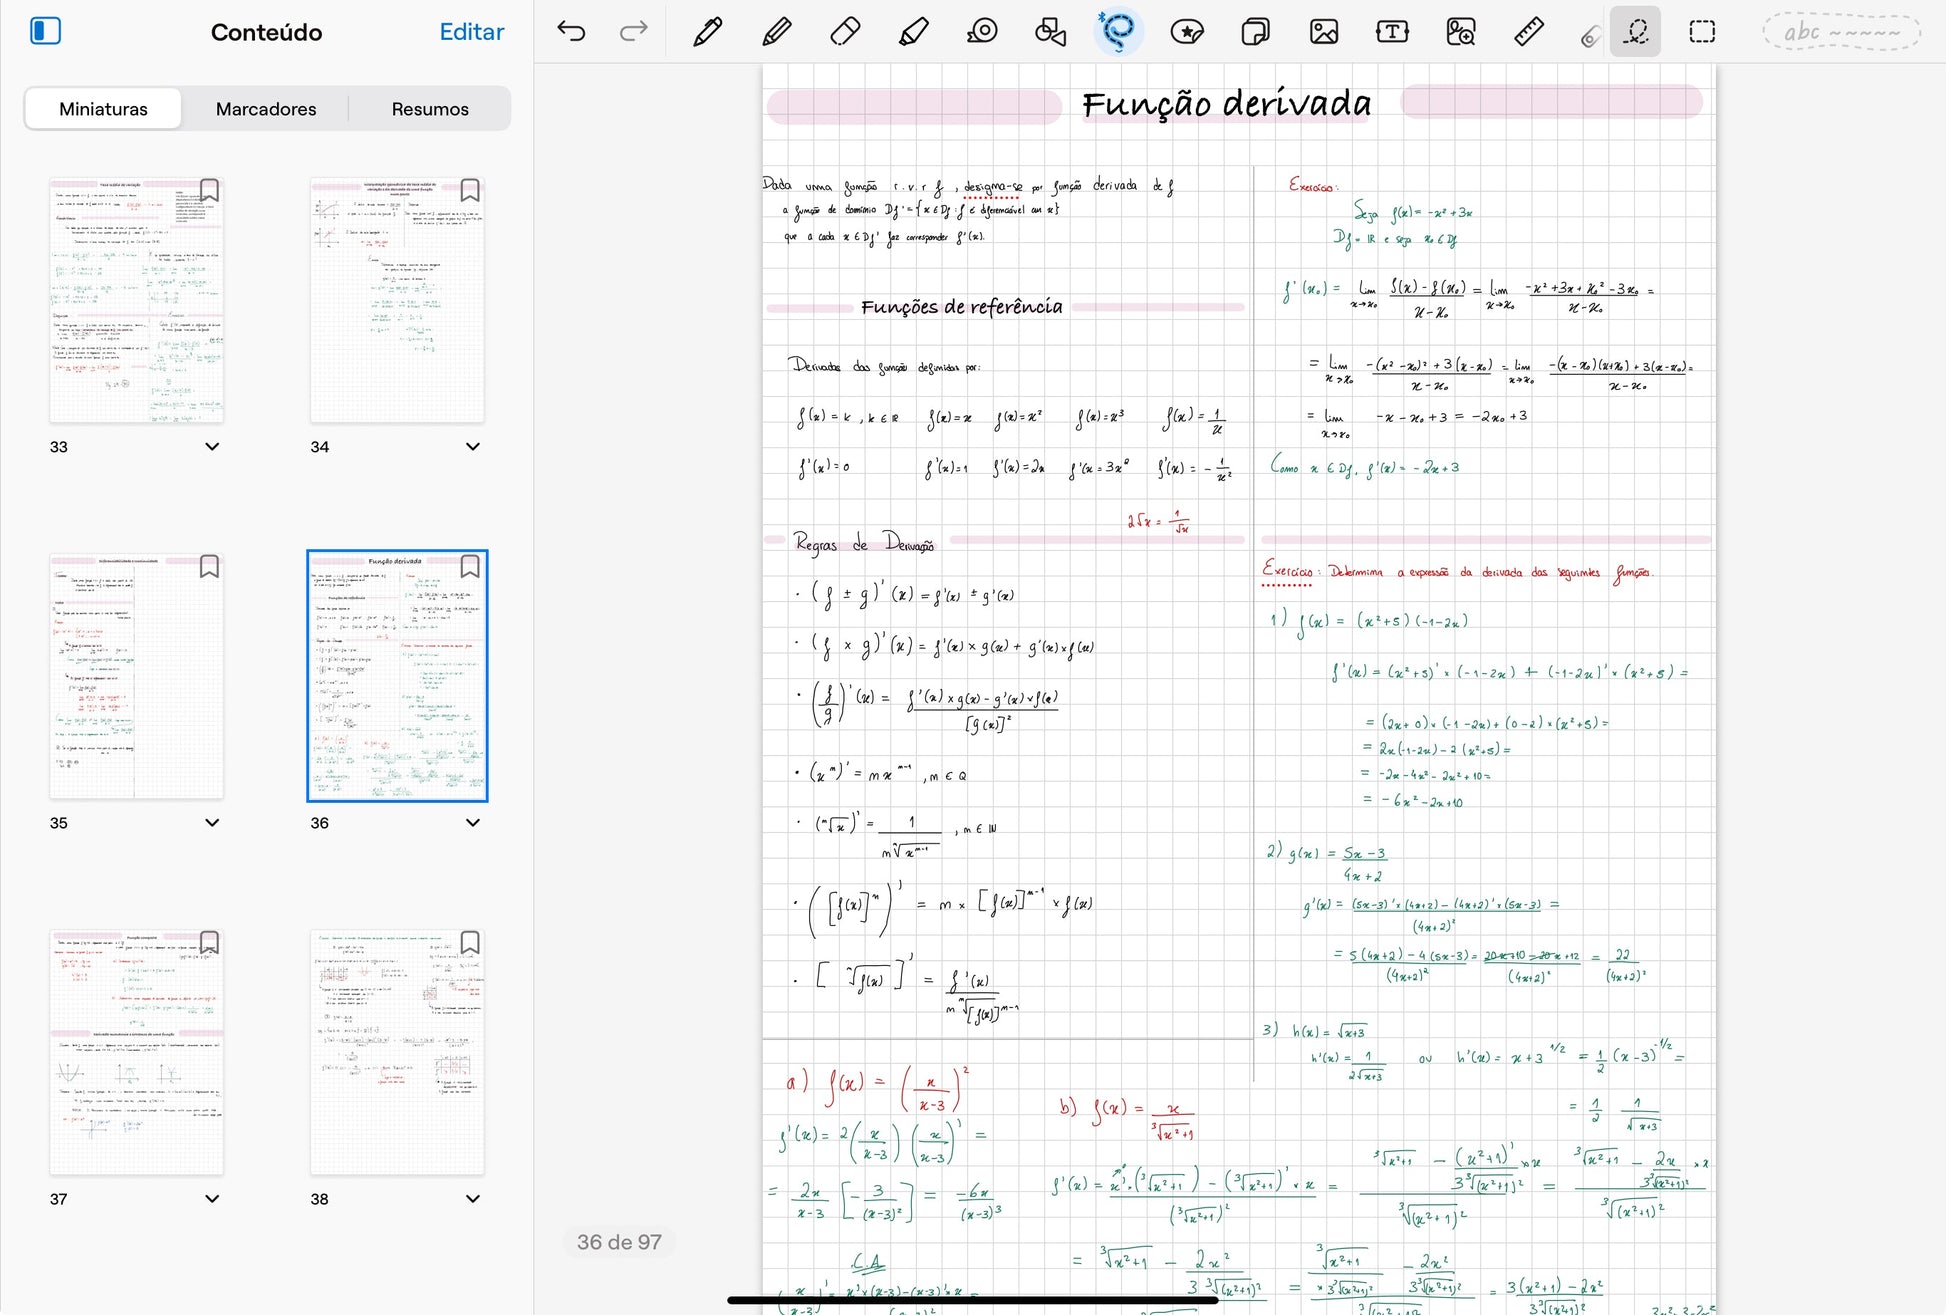Select the pencil tool
Image resolution: width=1946 pixels, height=1315 pixels.
pyautogui.click(x=776, y=32)
